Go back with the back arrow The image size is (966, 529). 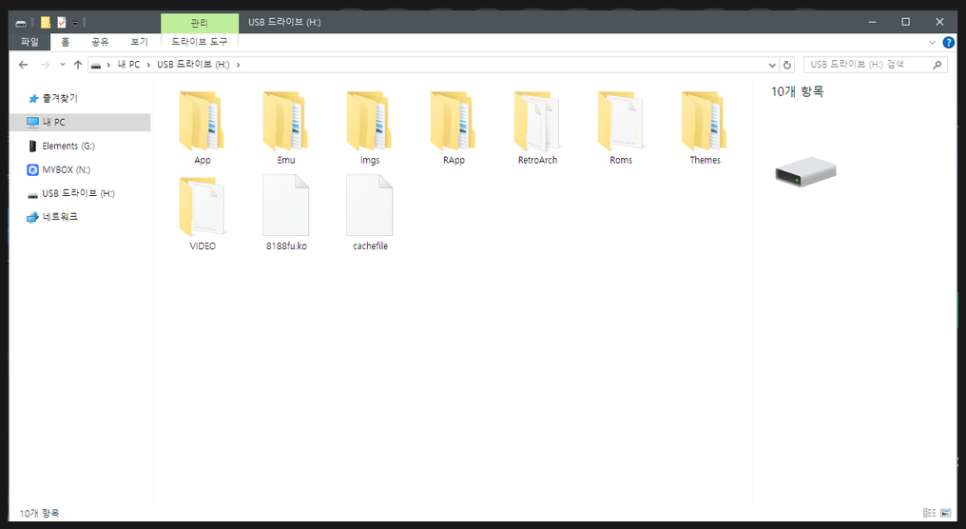coord(23,65)
